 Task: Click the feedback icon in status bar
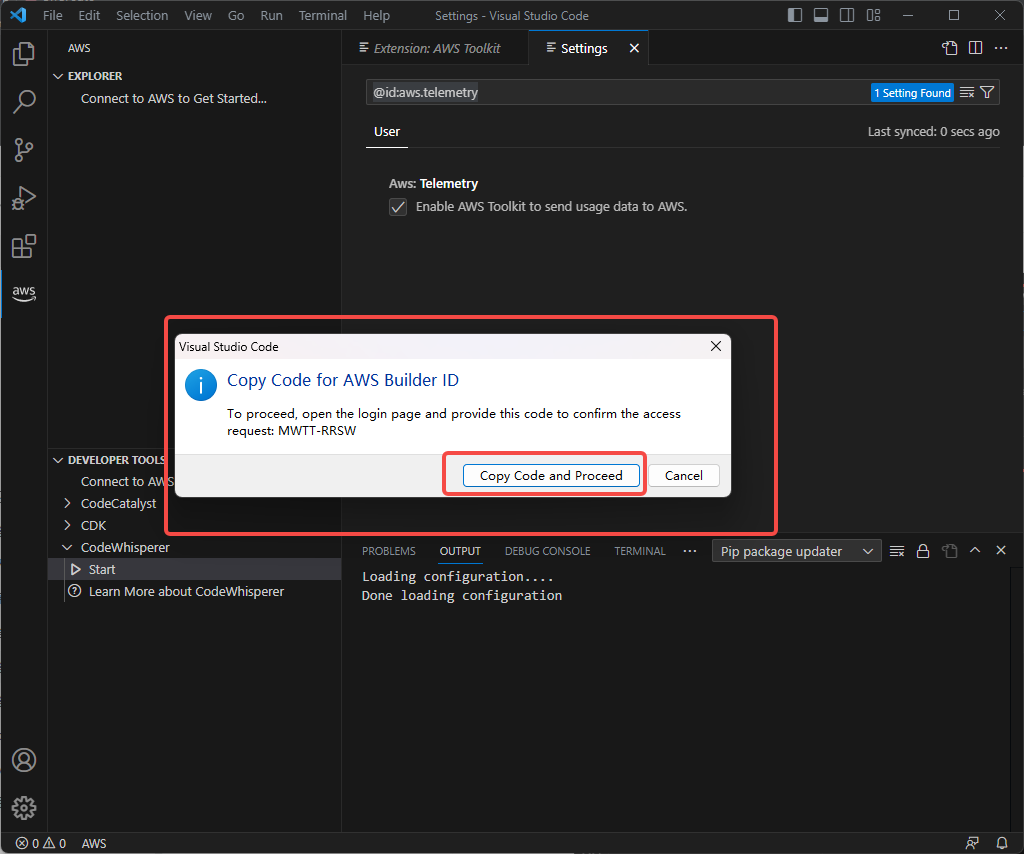(x=972, y=843)
